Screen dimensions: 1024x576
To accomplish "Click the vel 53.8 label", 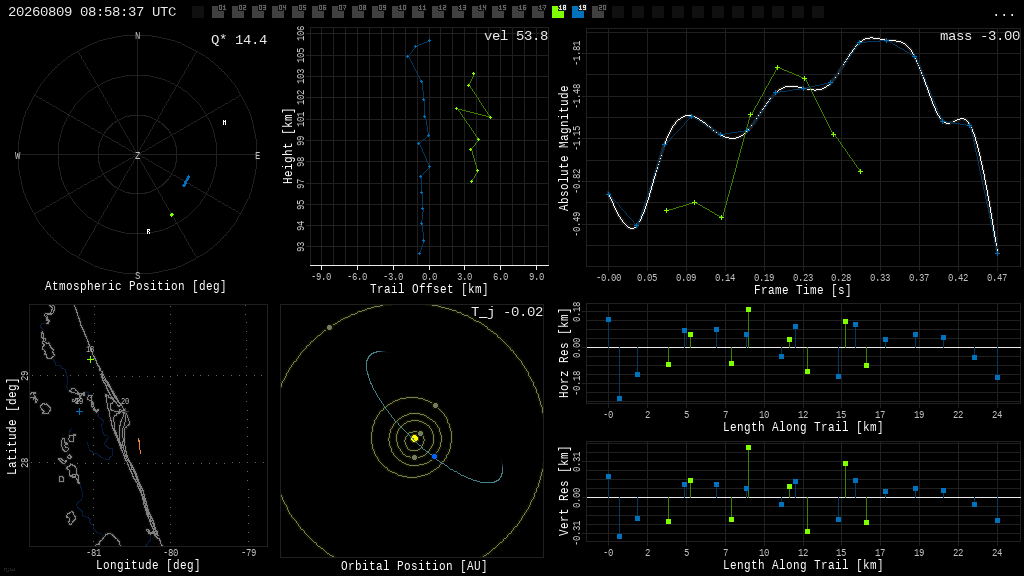I will (516, 36).
